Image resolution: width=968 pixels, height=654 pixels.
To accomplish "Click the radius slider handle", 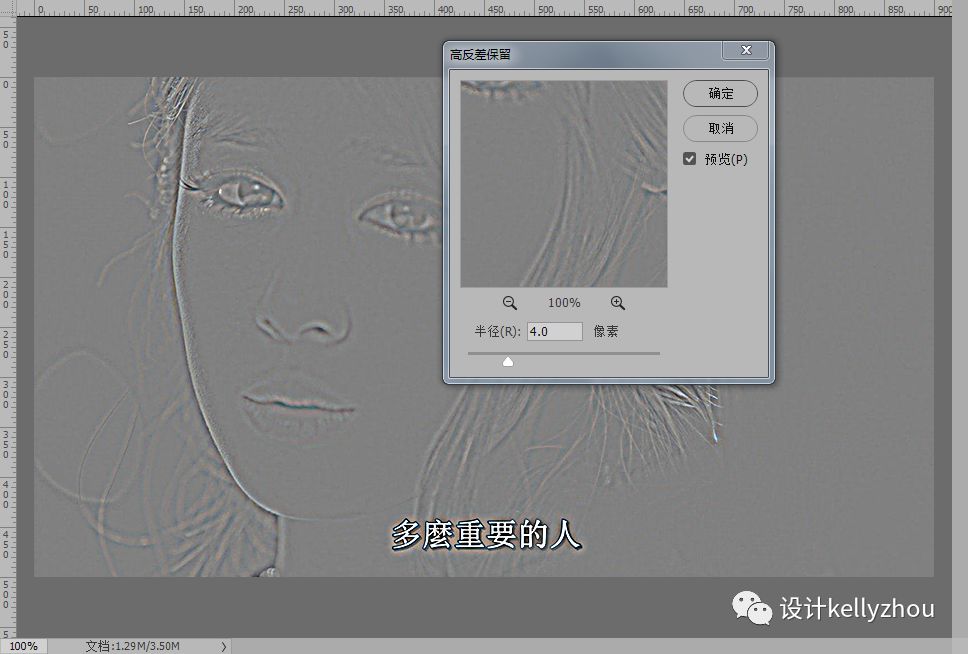I will [507, 361].
